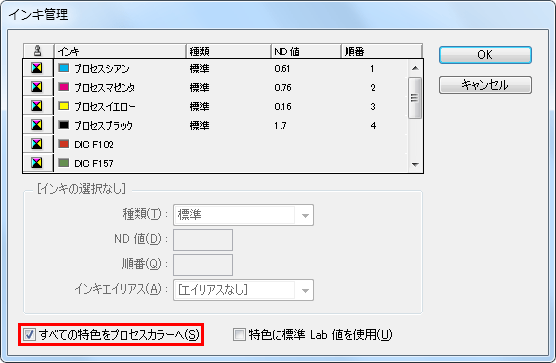Click the ND value 0.76
Image resolution: width=556 pixels, height=363 pixels.
click(283, 88)
